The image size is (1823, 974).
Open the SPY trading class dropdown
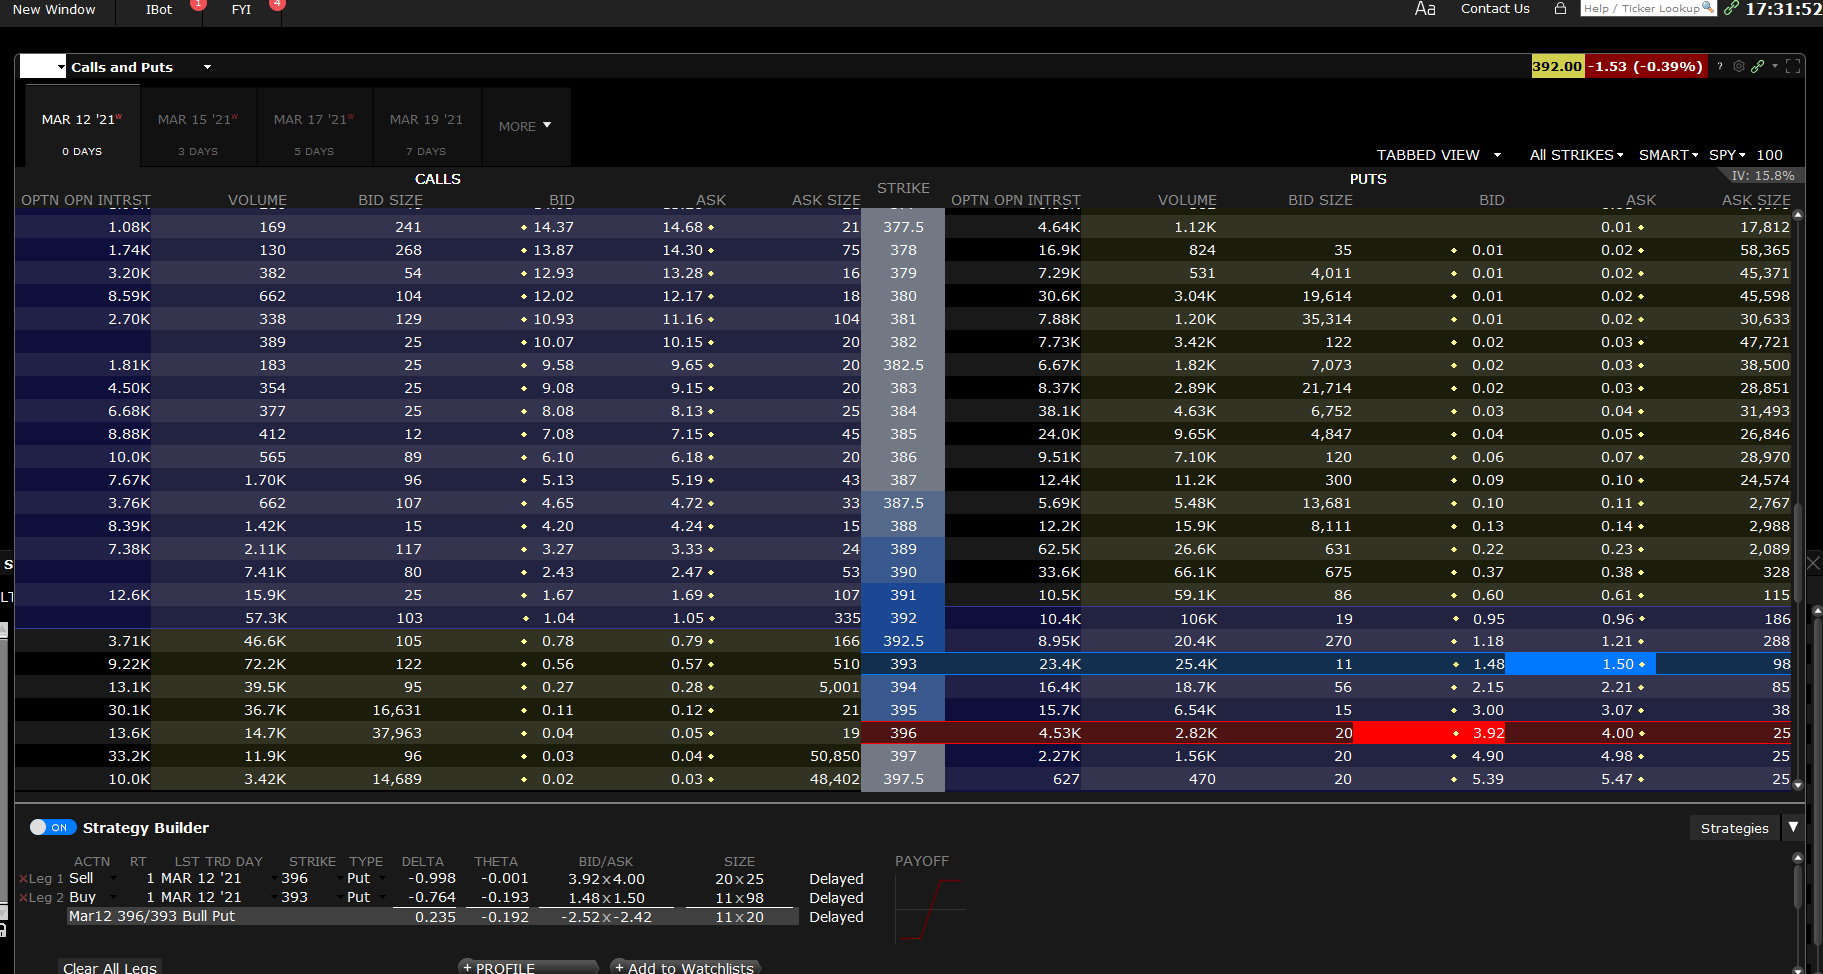coord(1727,155)
